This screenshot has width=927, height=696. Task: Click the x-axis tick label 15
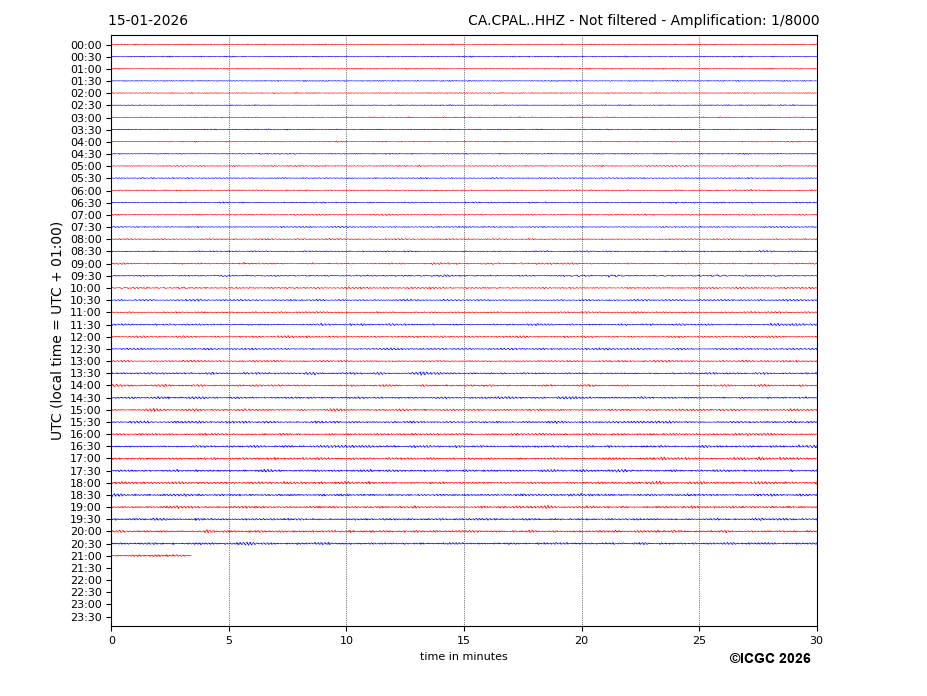(x=464, y=640)
